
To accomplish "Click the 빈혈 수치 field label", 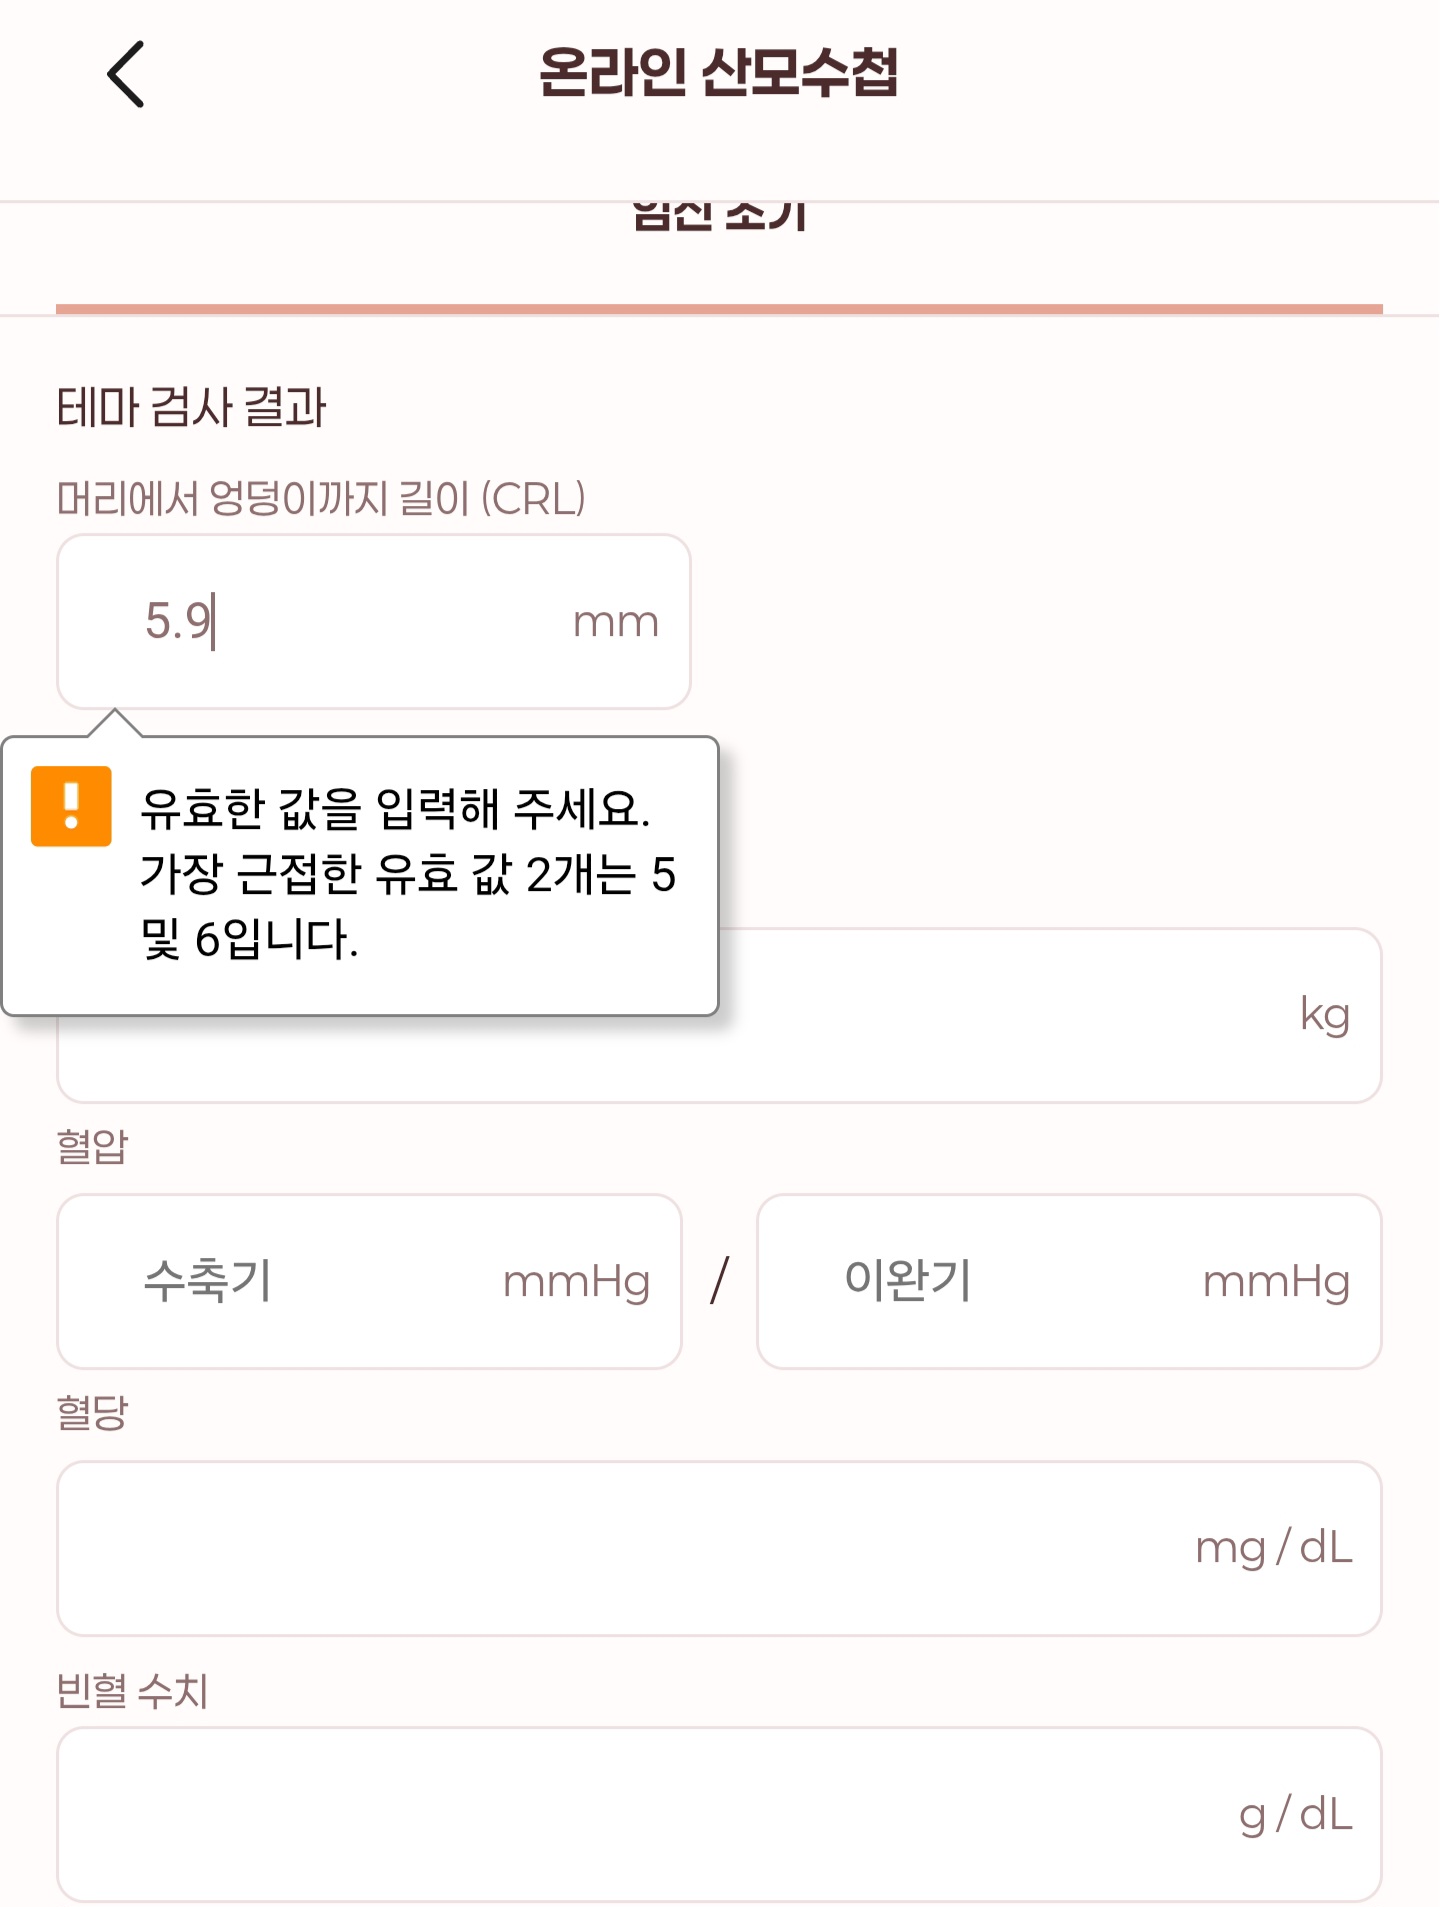I will pyautogui.click(x=132, y=1691).
